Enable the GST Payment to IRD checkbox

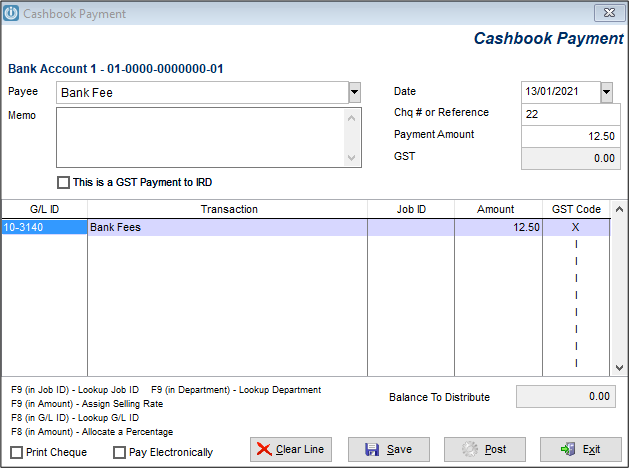coord(63,182)
